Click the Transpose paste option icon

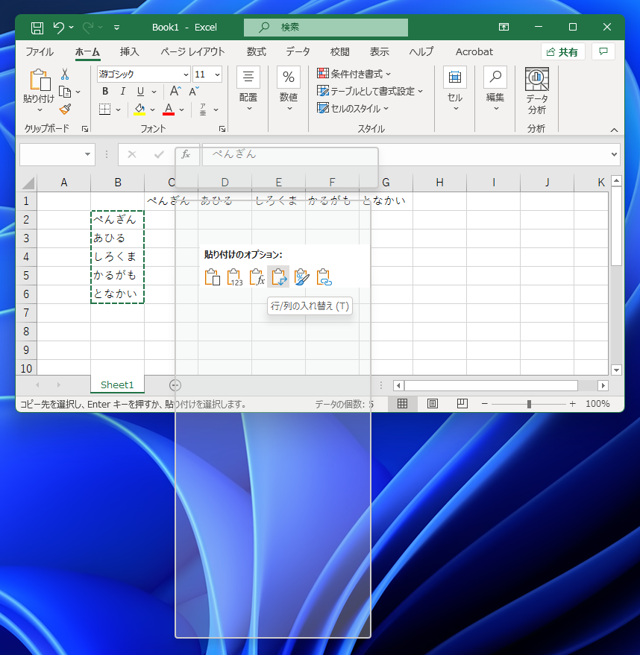(279, 277)
